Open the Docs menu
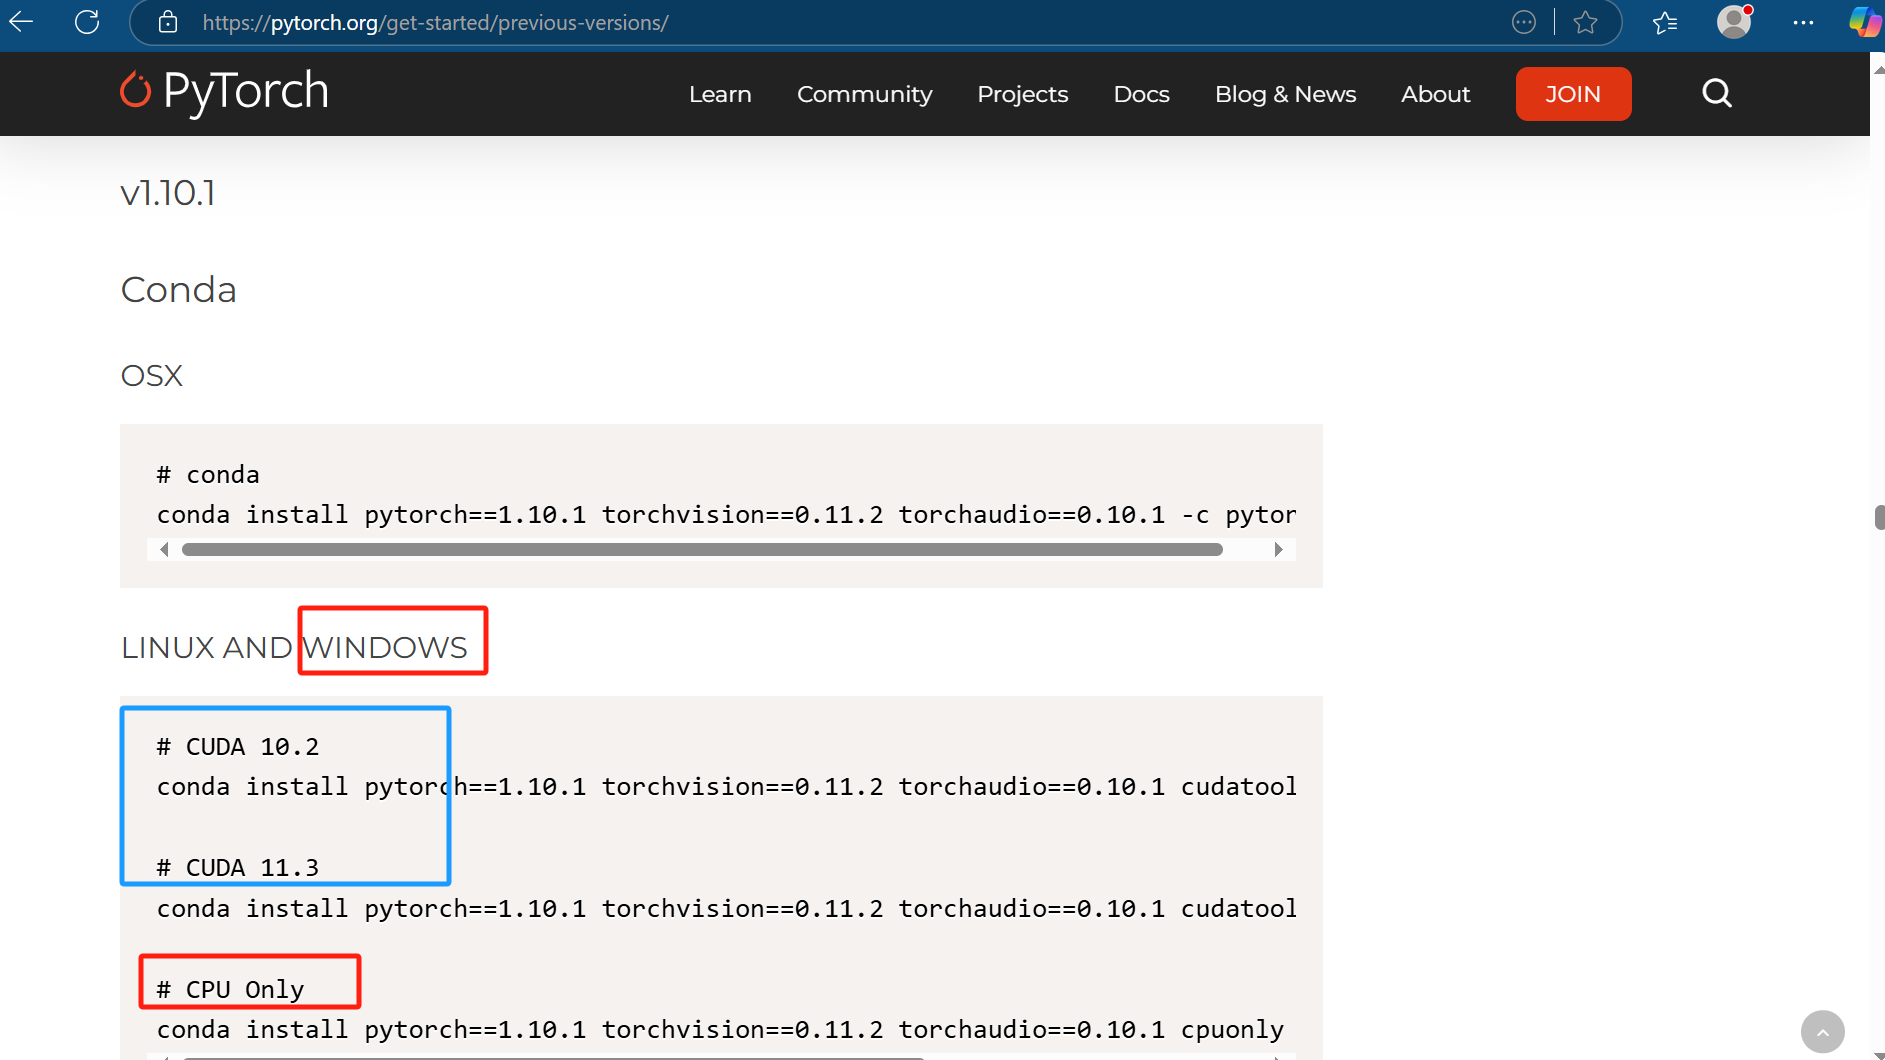Screen dimensions: 1885x1060 1142,94
